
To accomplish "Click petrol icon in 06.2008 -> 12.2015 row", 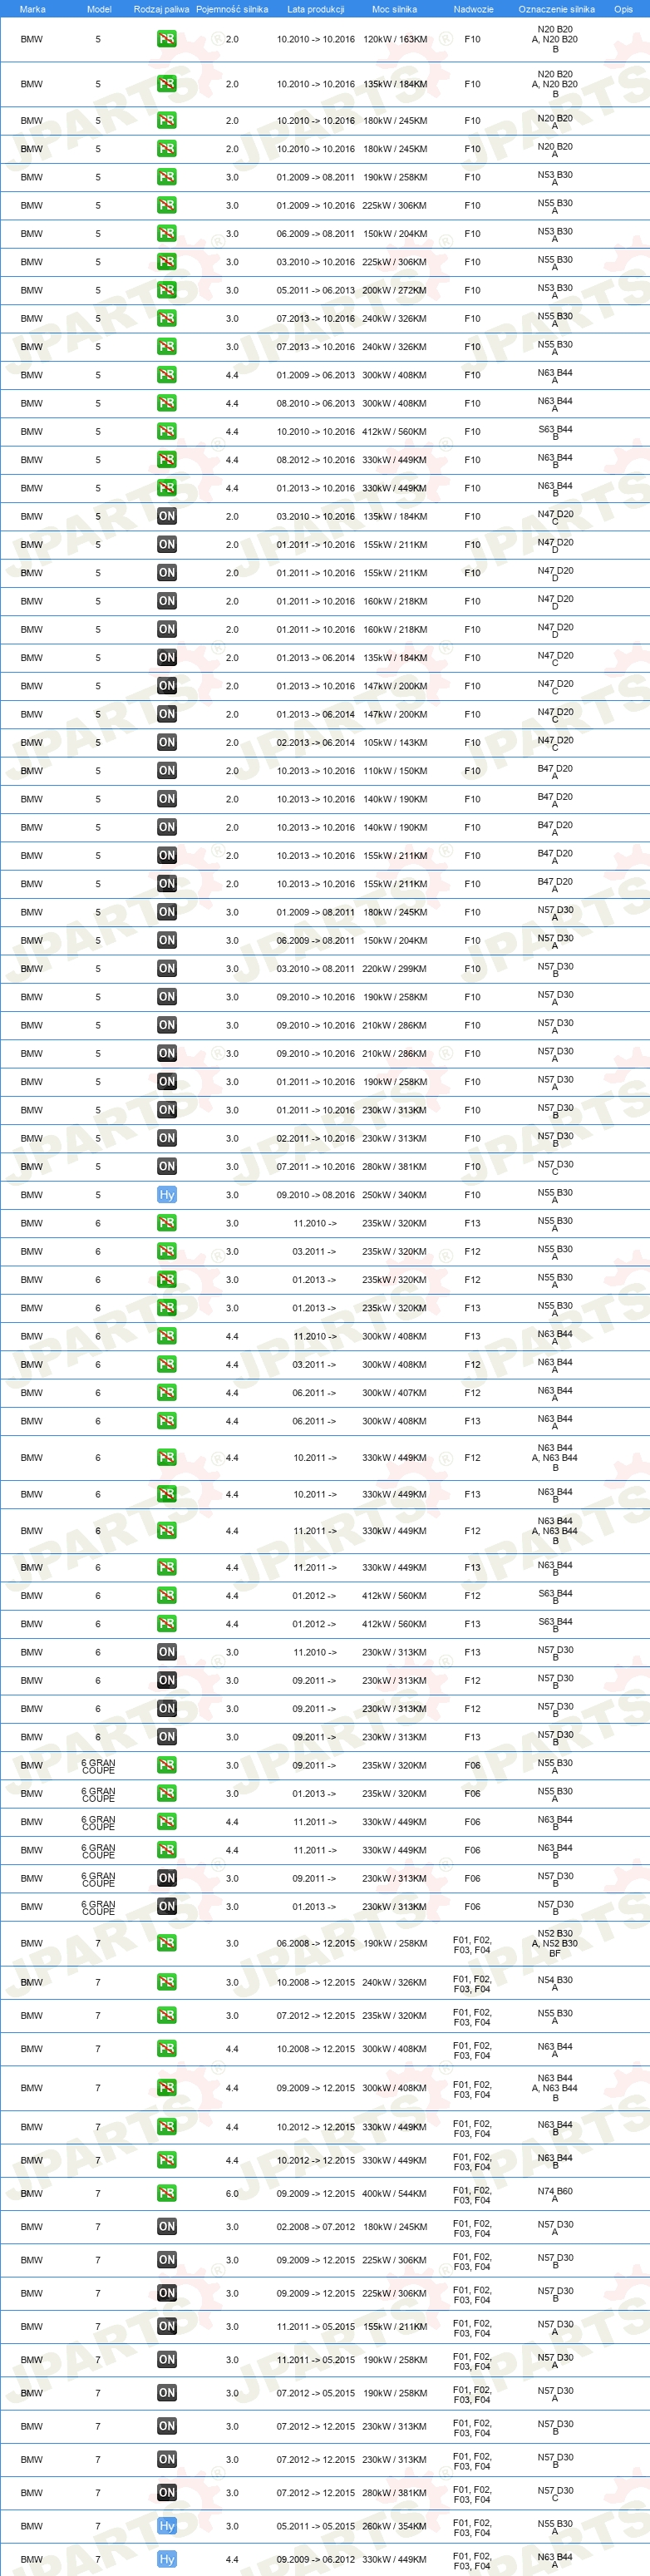I will click(166, 1943).
